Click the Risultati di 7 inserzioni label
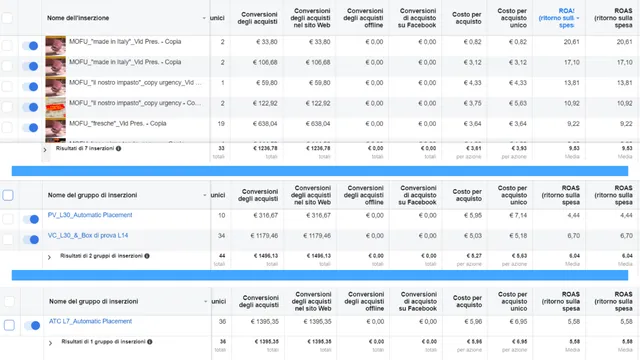 coord(85,149)
